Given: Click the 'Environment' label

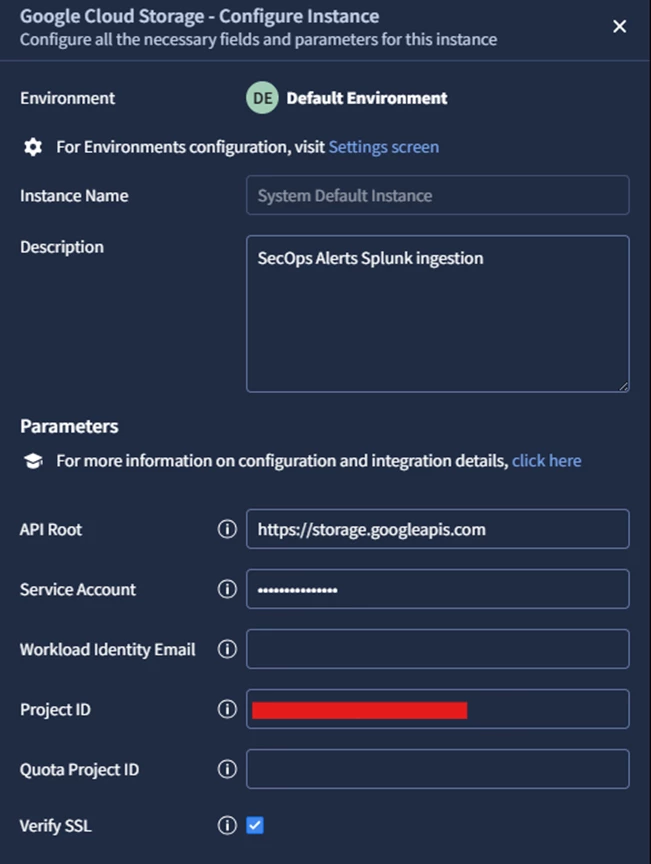Looking at the screenshot, I should (x=67, y=98).
